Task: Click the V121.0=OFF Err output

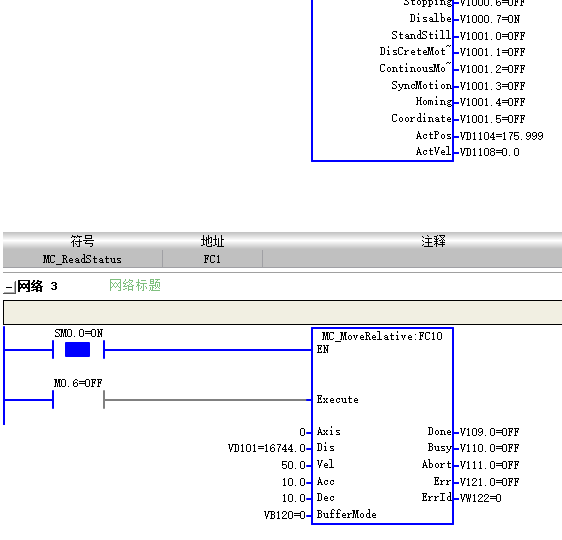Action: (x=489, y=482)
